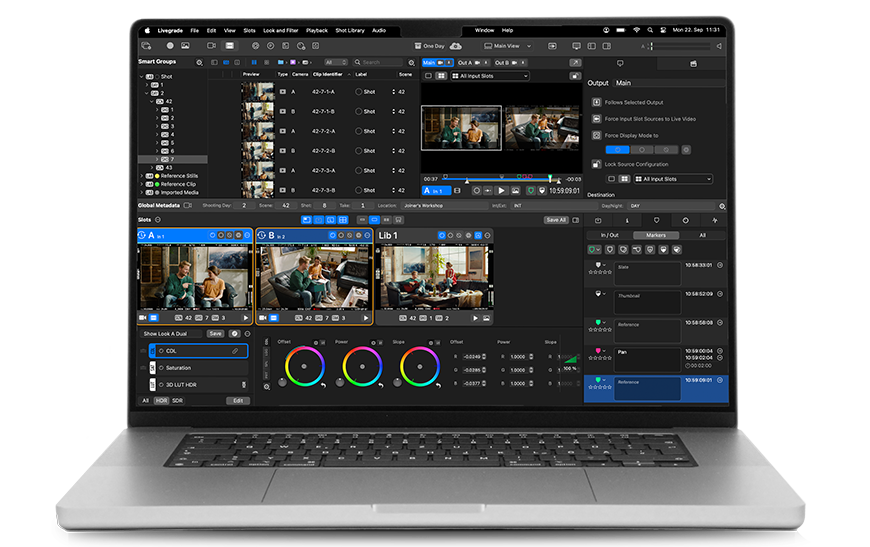Open the Look and Filter menu
This screenshot has height=547, width=870.
280,31
